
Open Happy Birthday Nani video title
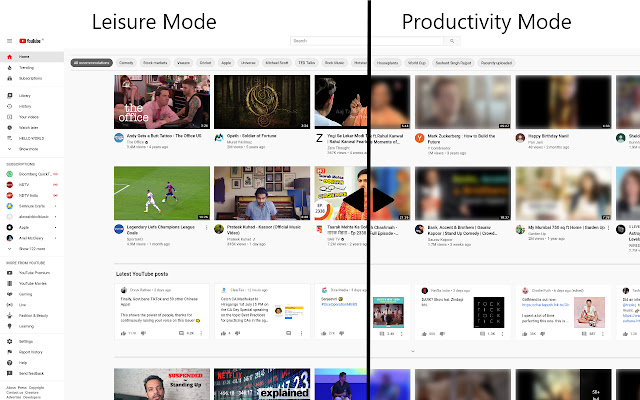[548, 136]
